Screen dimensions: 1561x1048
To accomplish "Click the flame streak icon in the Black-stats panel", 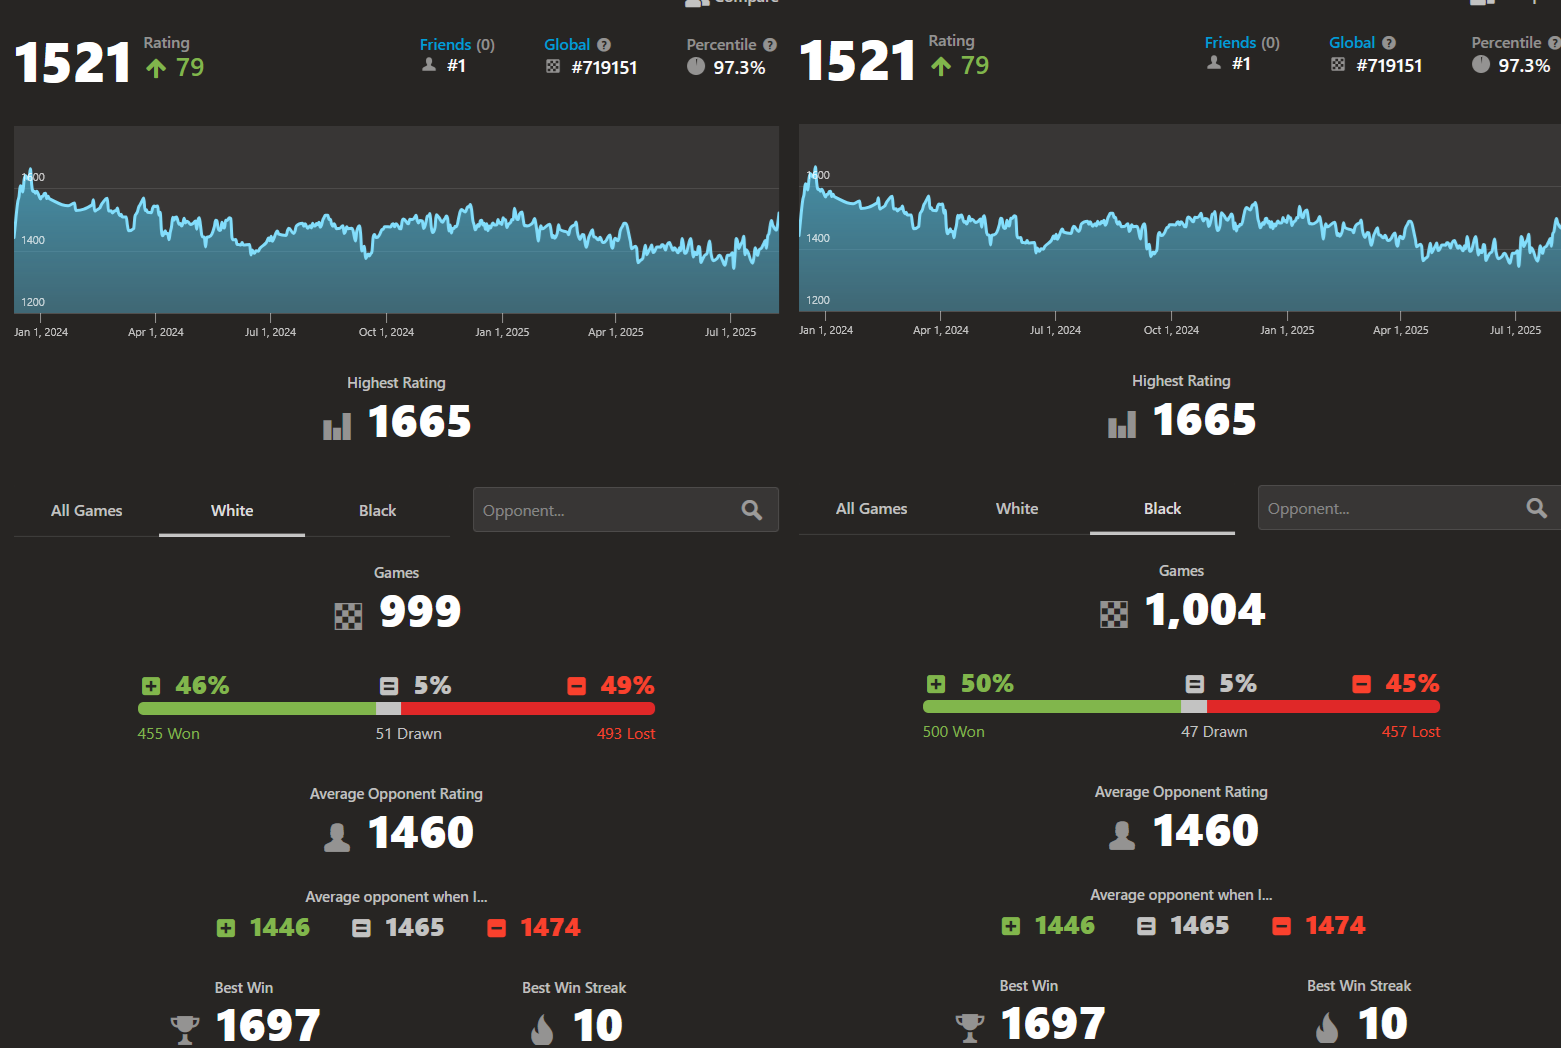I will click(x=1327, y=1027).
